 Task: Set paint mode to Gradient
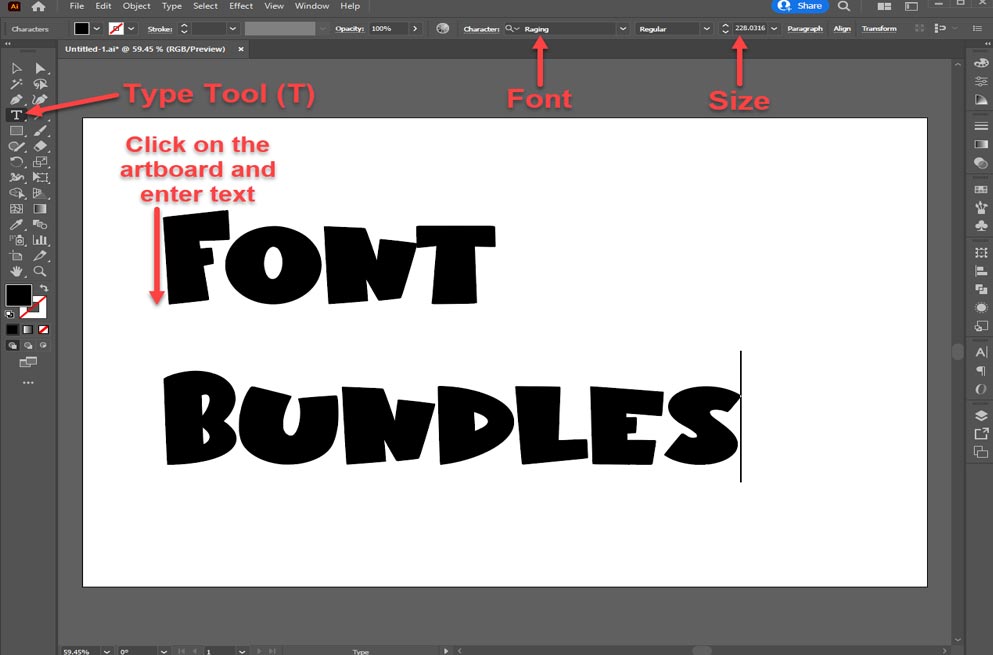point(28,329)
